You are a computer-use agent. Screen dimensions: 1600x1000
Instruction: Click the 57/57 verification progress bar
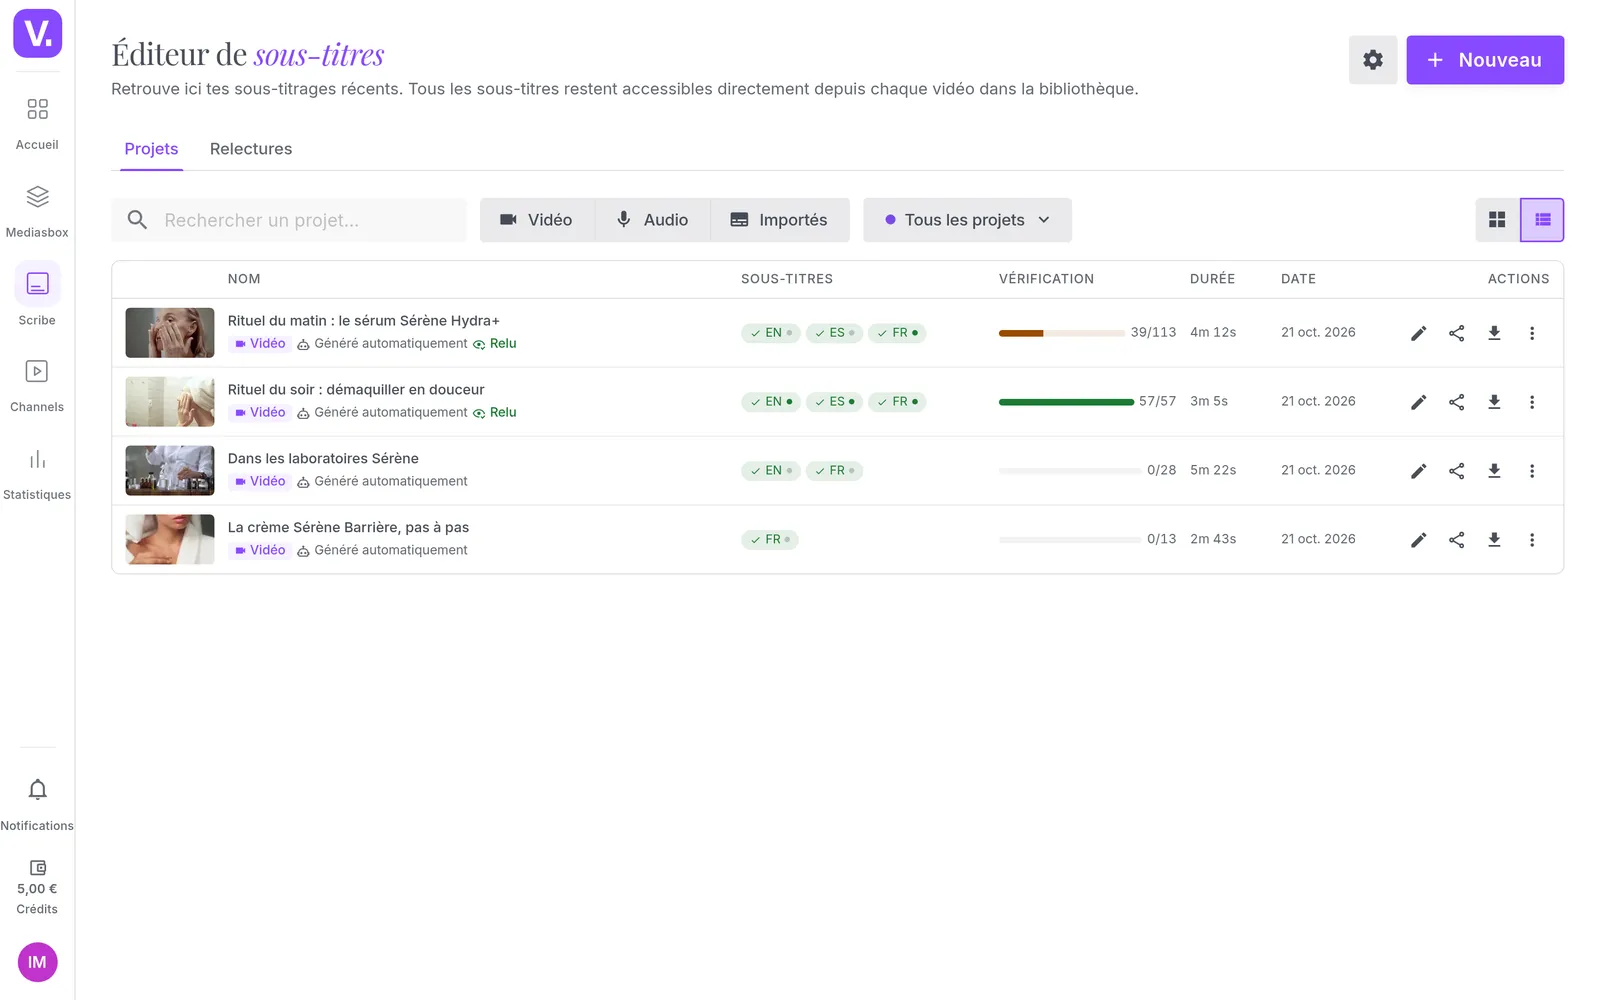(1066, 402)
